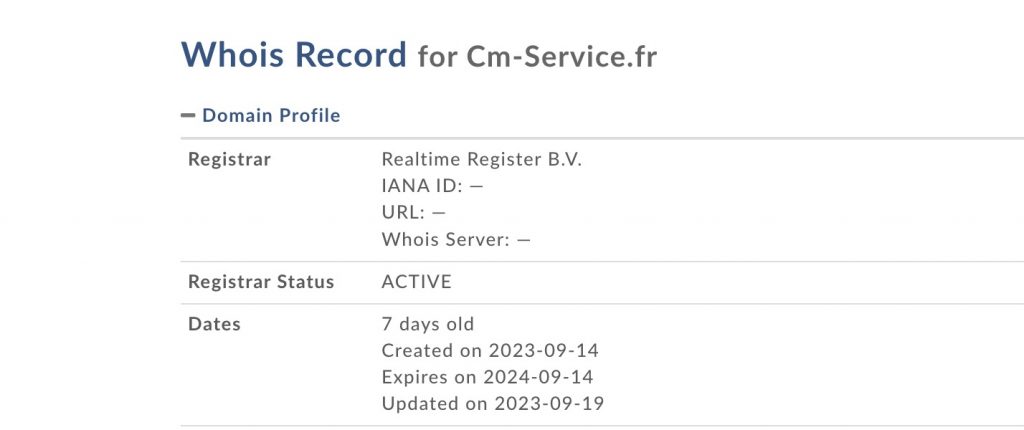This screenshot has width=1024, height=430.
Task: Click the expiry date value 2024-09-14
Action: point(538,378)
